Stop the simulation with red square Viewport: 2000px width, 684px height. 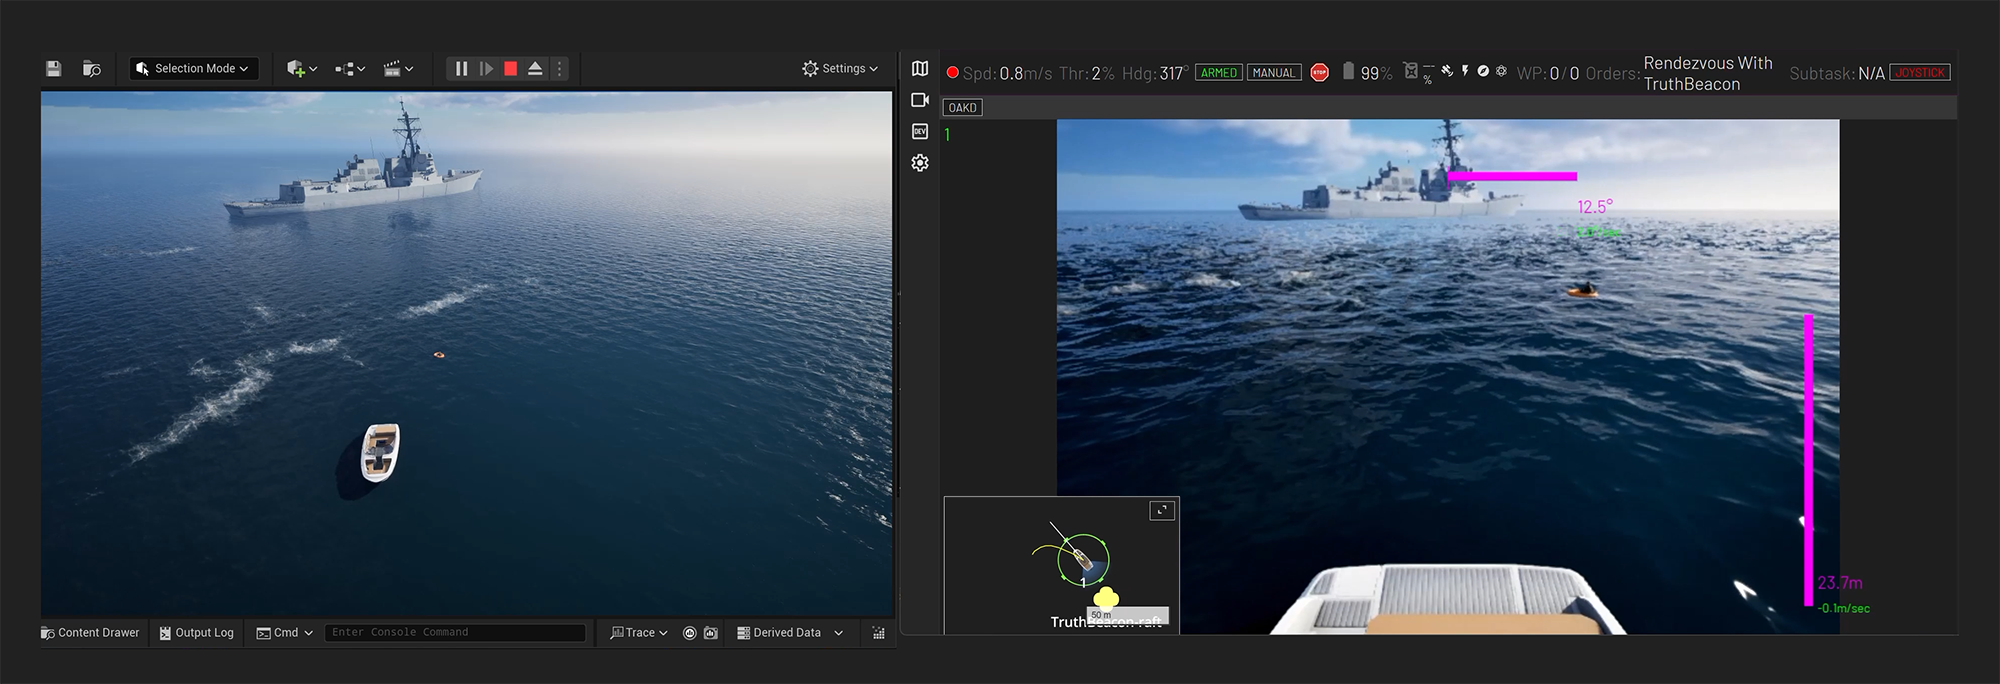point(511,69)
